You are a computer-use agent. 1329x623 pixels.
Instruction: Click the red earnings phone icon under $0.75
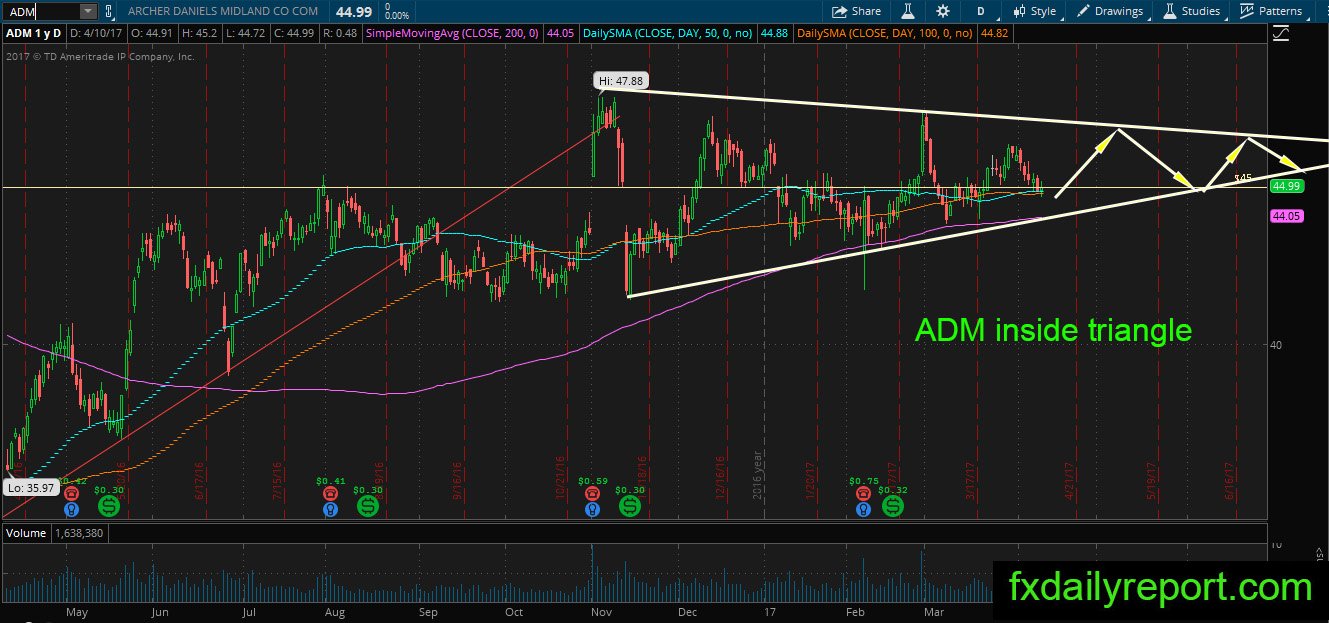(x=863, y=492)
